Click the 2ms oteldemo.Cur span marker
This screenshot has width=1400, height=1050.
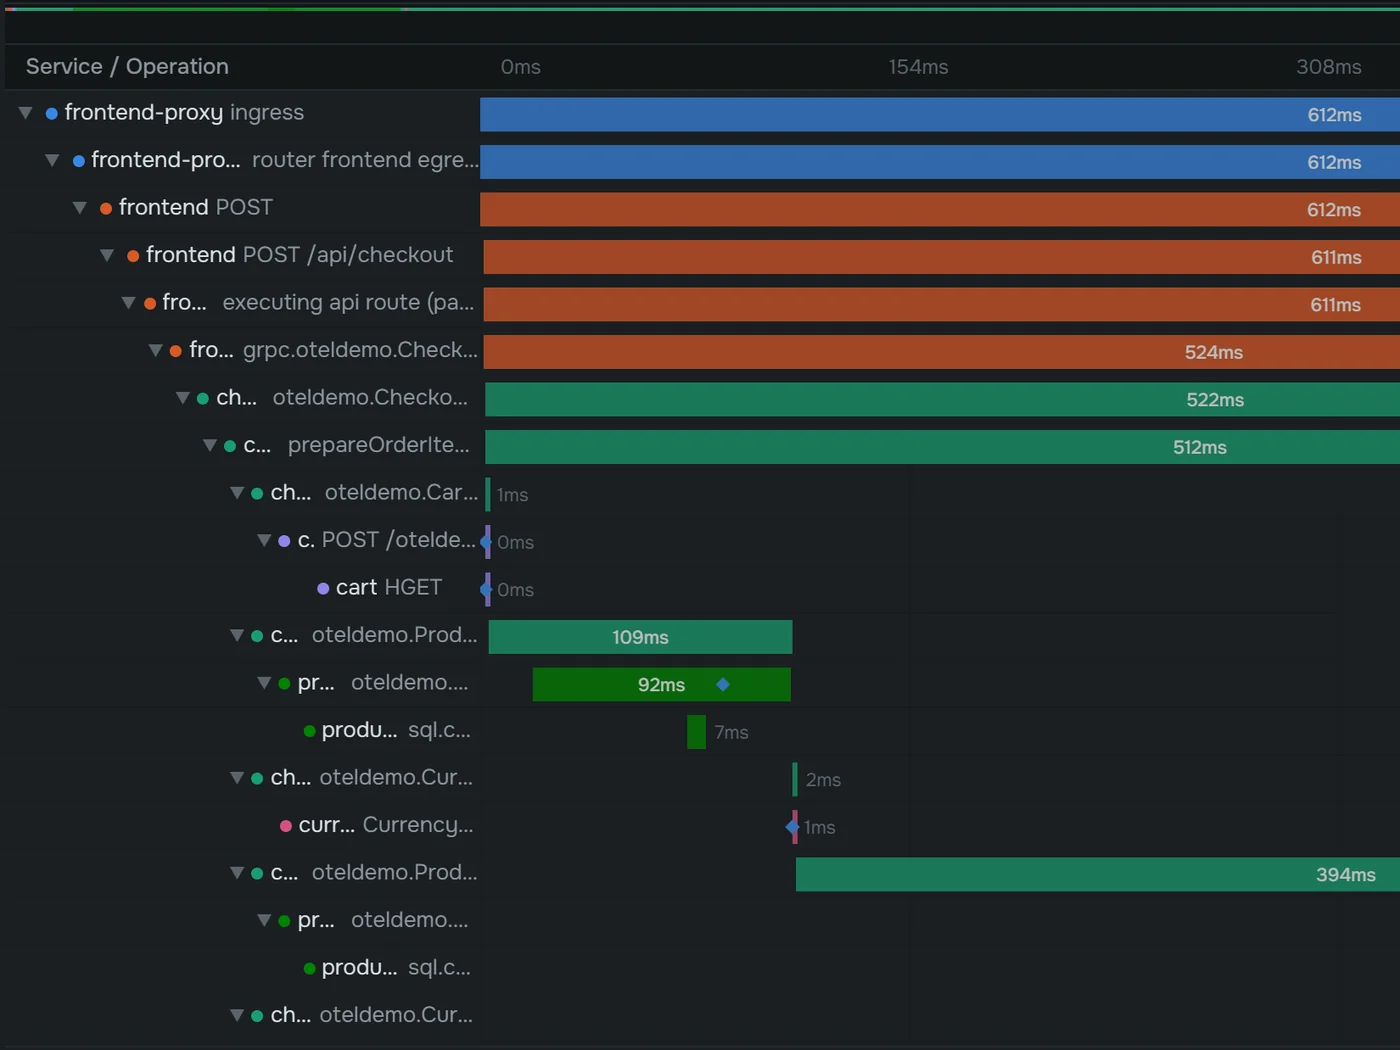pos(795,780)
